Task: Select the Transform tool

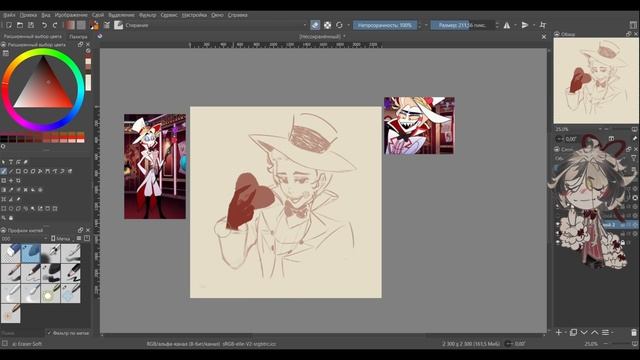Action: 4,180
